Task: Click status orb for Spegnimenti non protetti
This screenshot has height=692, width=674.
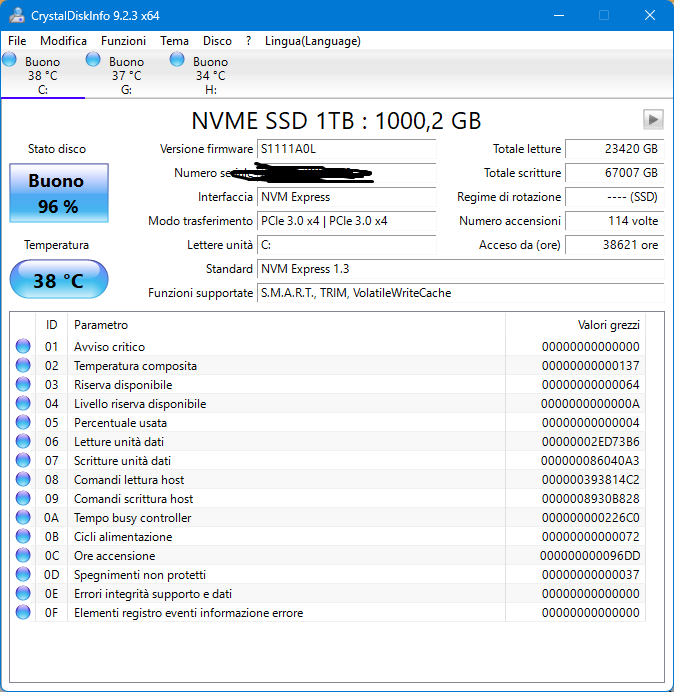Action: (x=23, y=575)
